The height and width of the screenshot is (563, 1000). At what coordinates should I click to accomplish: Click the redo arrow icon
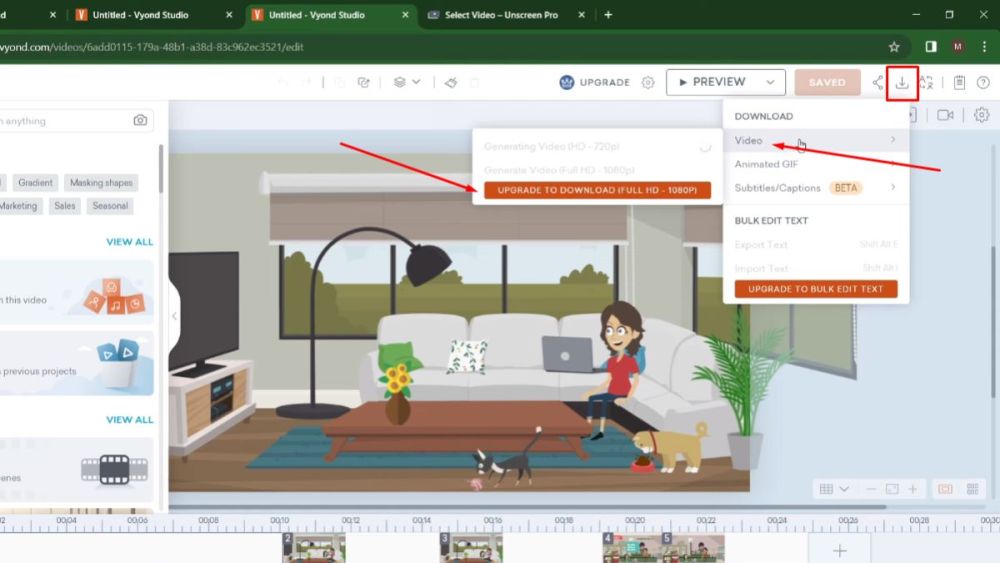[306, 82]
